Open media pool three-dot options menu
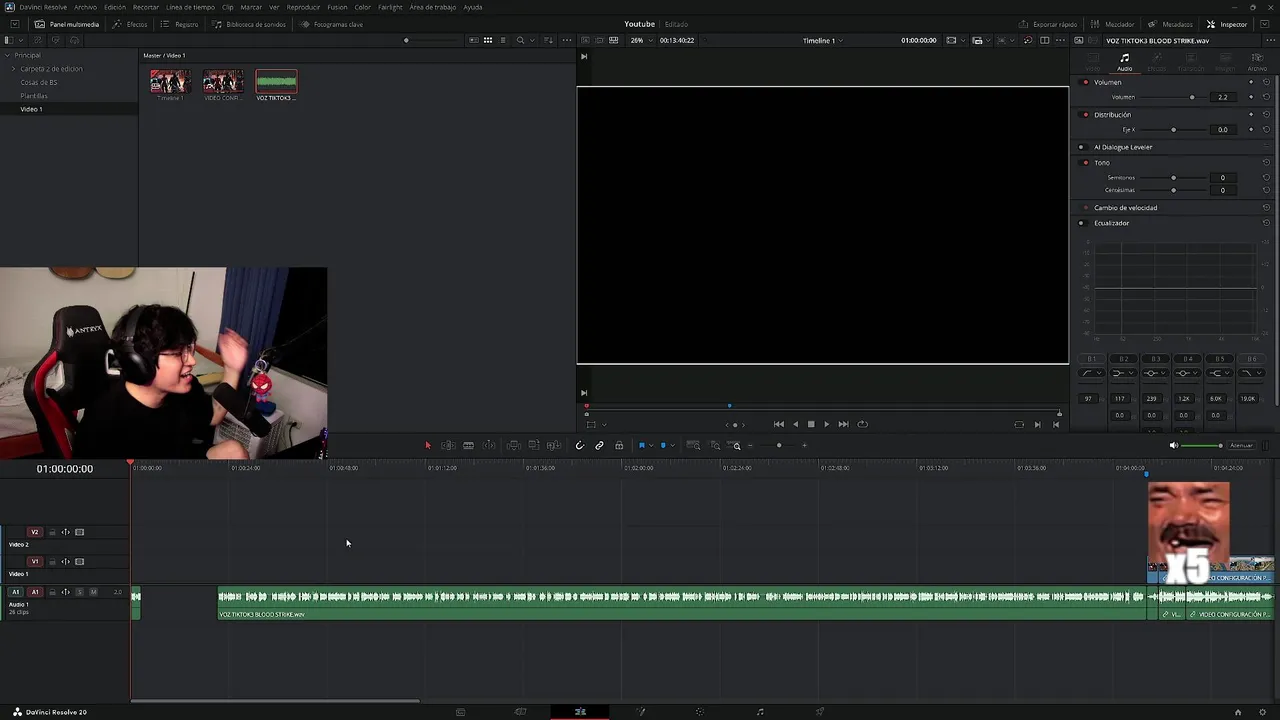 click(567, 40)
